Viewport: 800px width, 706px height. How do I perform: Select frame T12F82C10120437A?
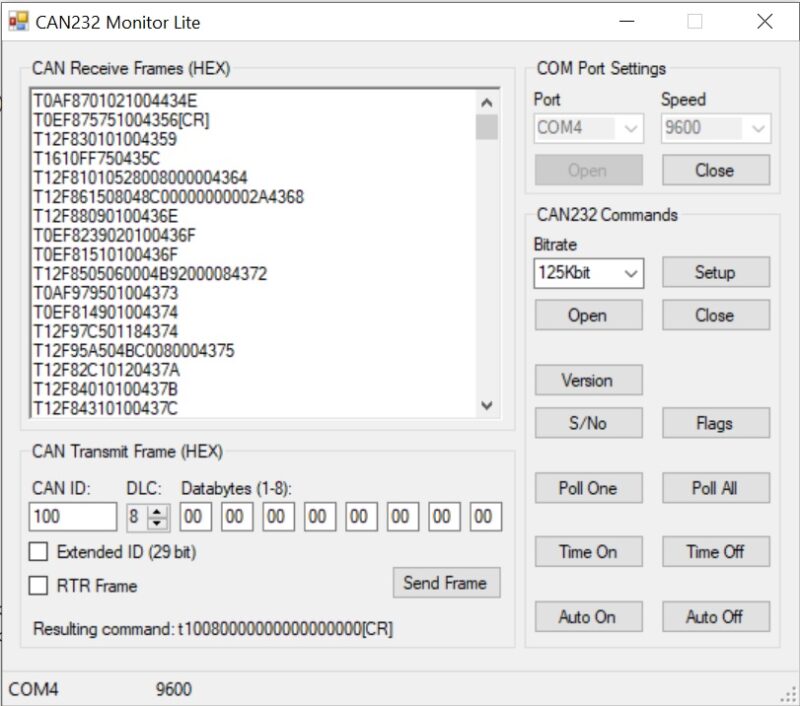(106, 370)
